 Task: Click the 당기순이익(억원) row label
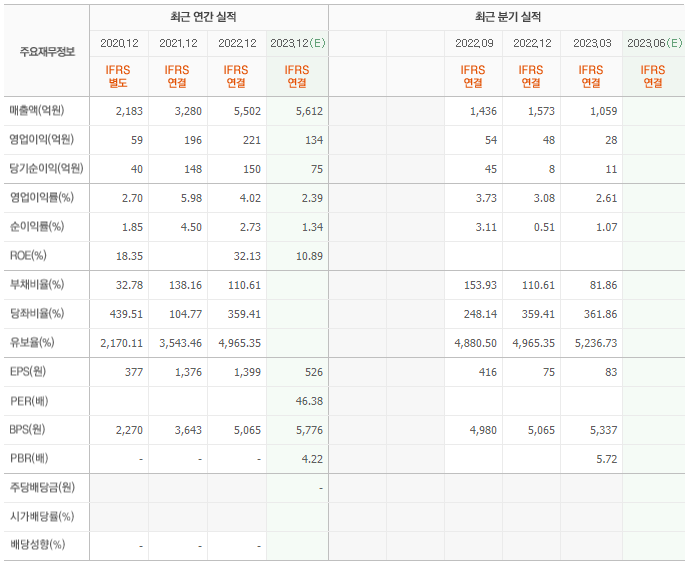coord(47,168)
